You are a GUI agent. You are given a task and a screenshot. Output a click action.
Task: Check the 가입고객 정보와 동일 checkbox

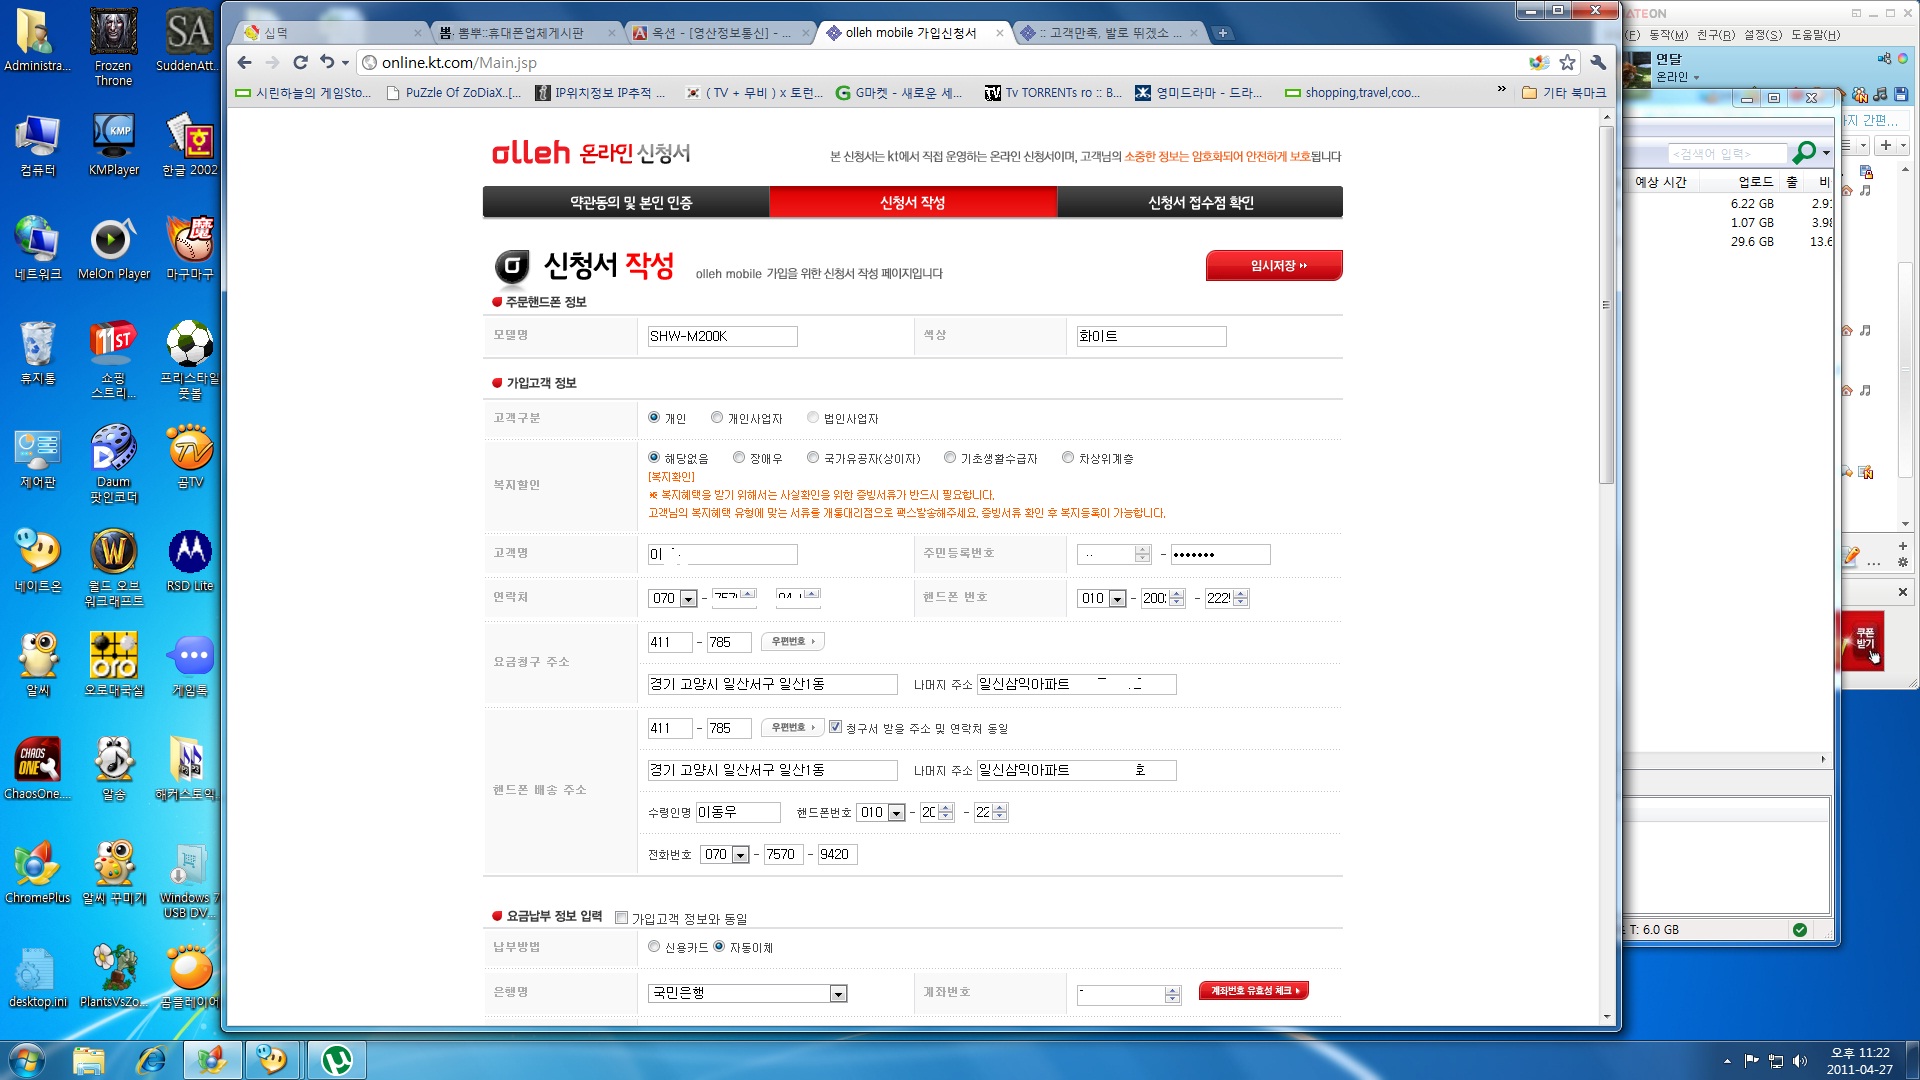(621, 917)
